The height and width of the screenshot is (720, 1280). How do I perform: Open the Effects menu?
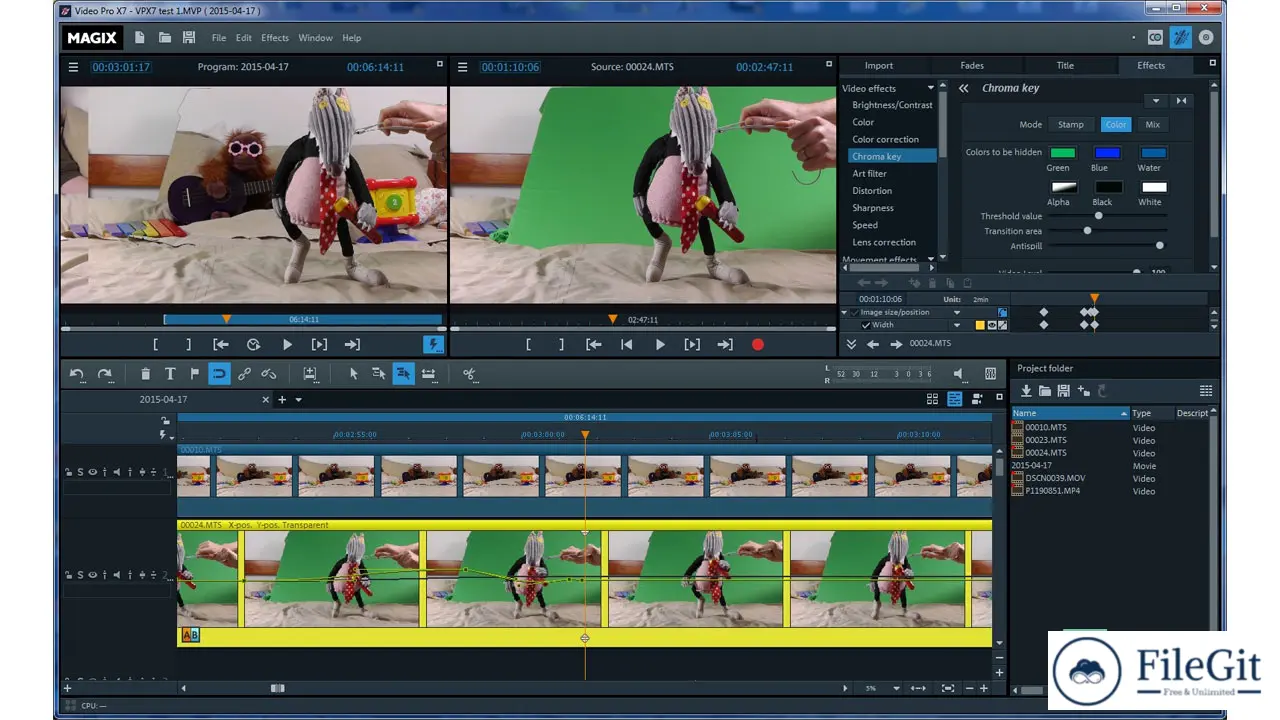(275, 38)
